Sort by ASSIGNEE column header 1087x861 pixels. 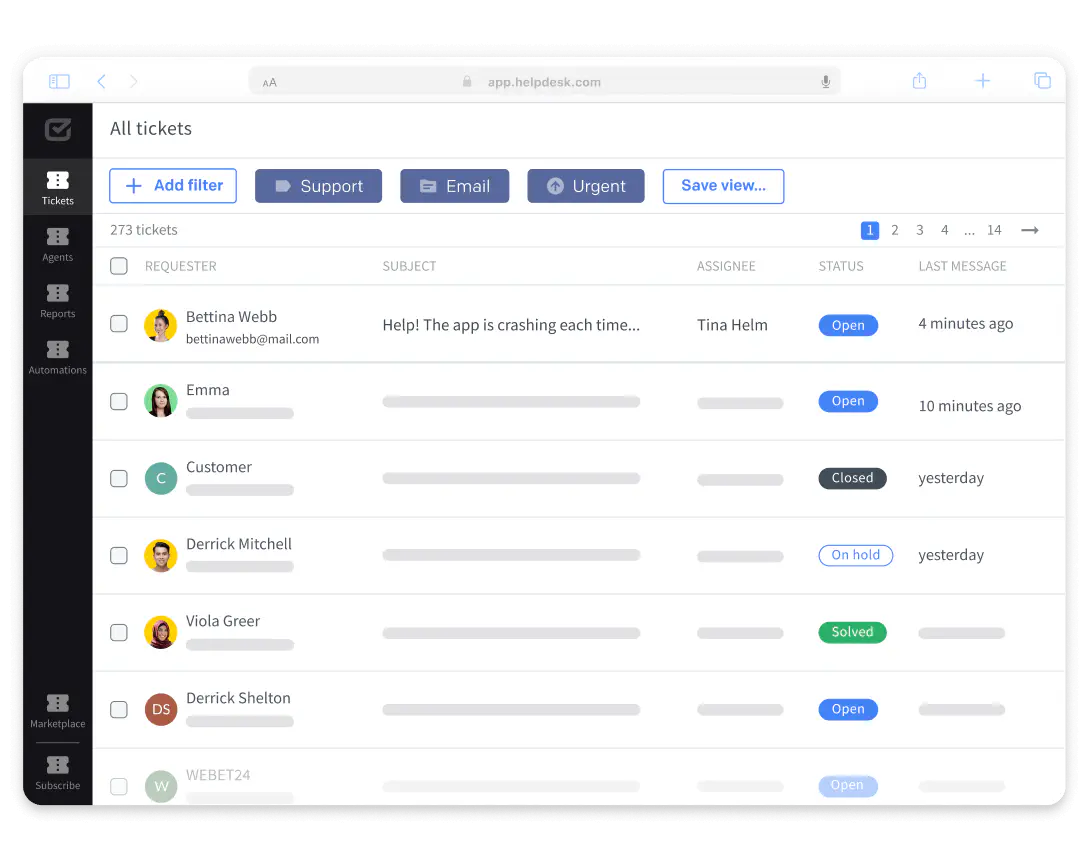click(x=726, y=266)
